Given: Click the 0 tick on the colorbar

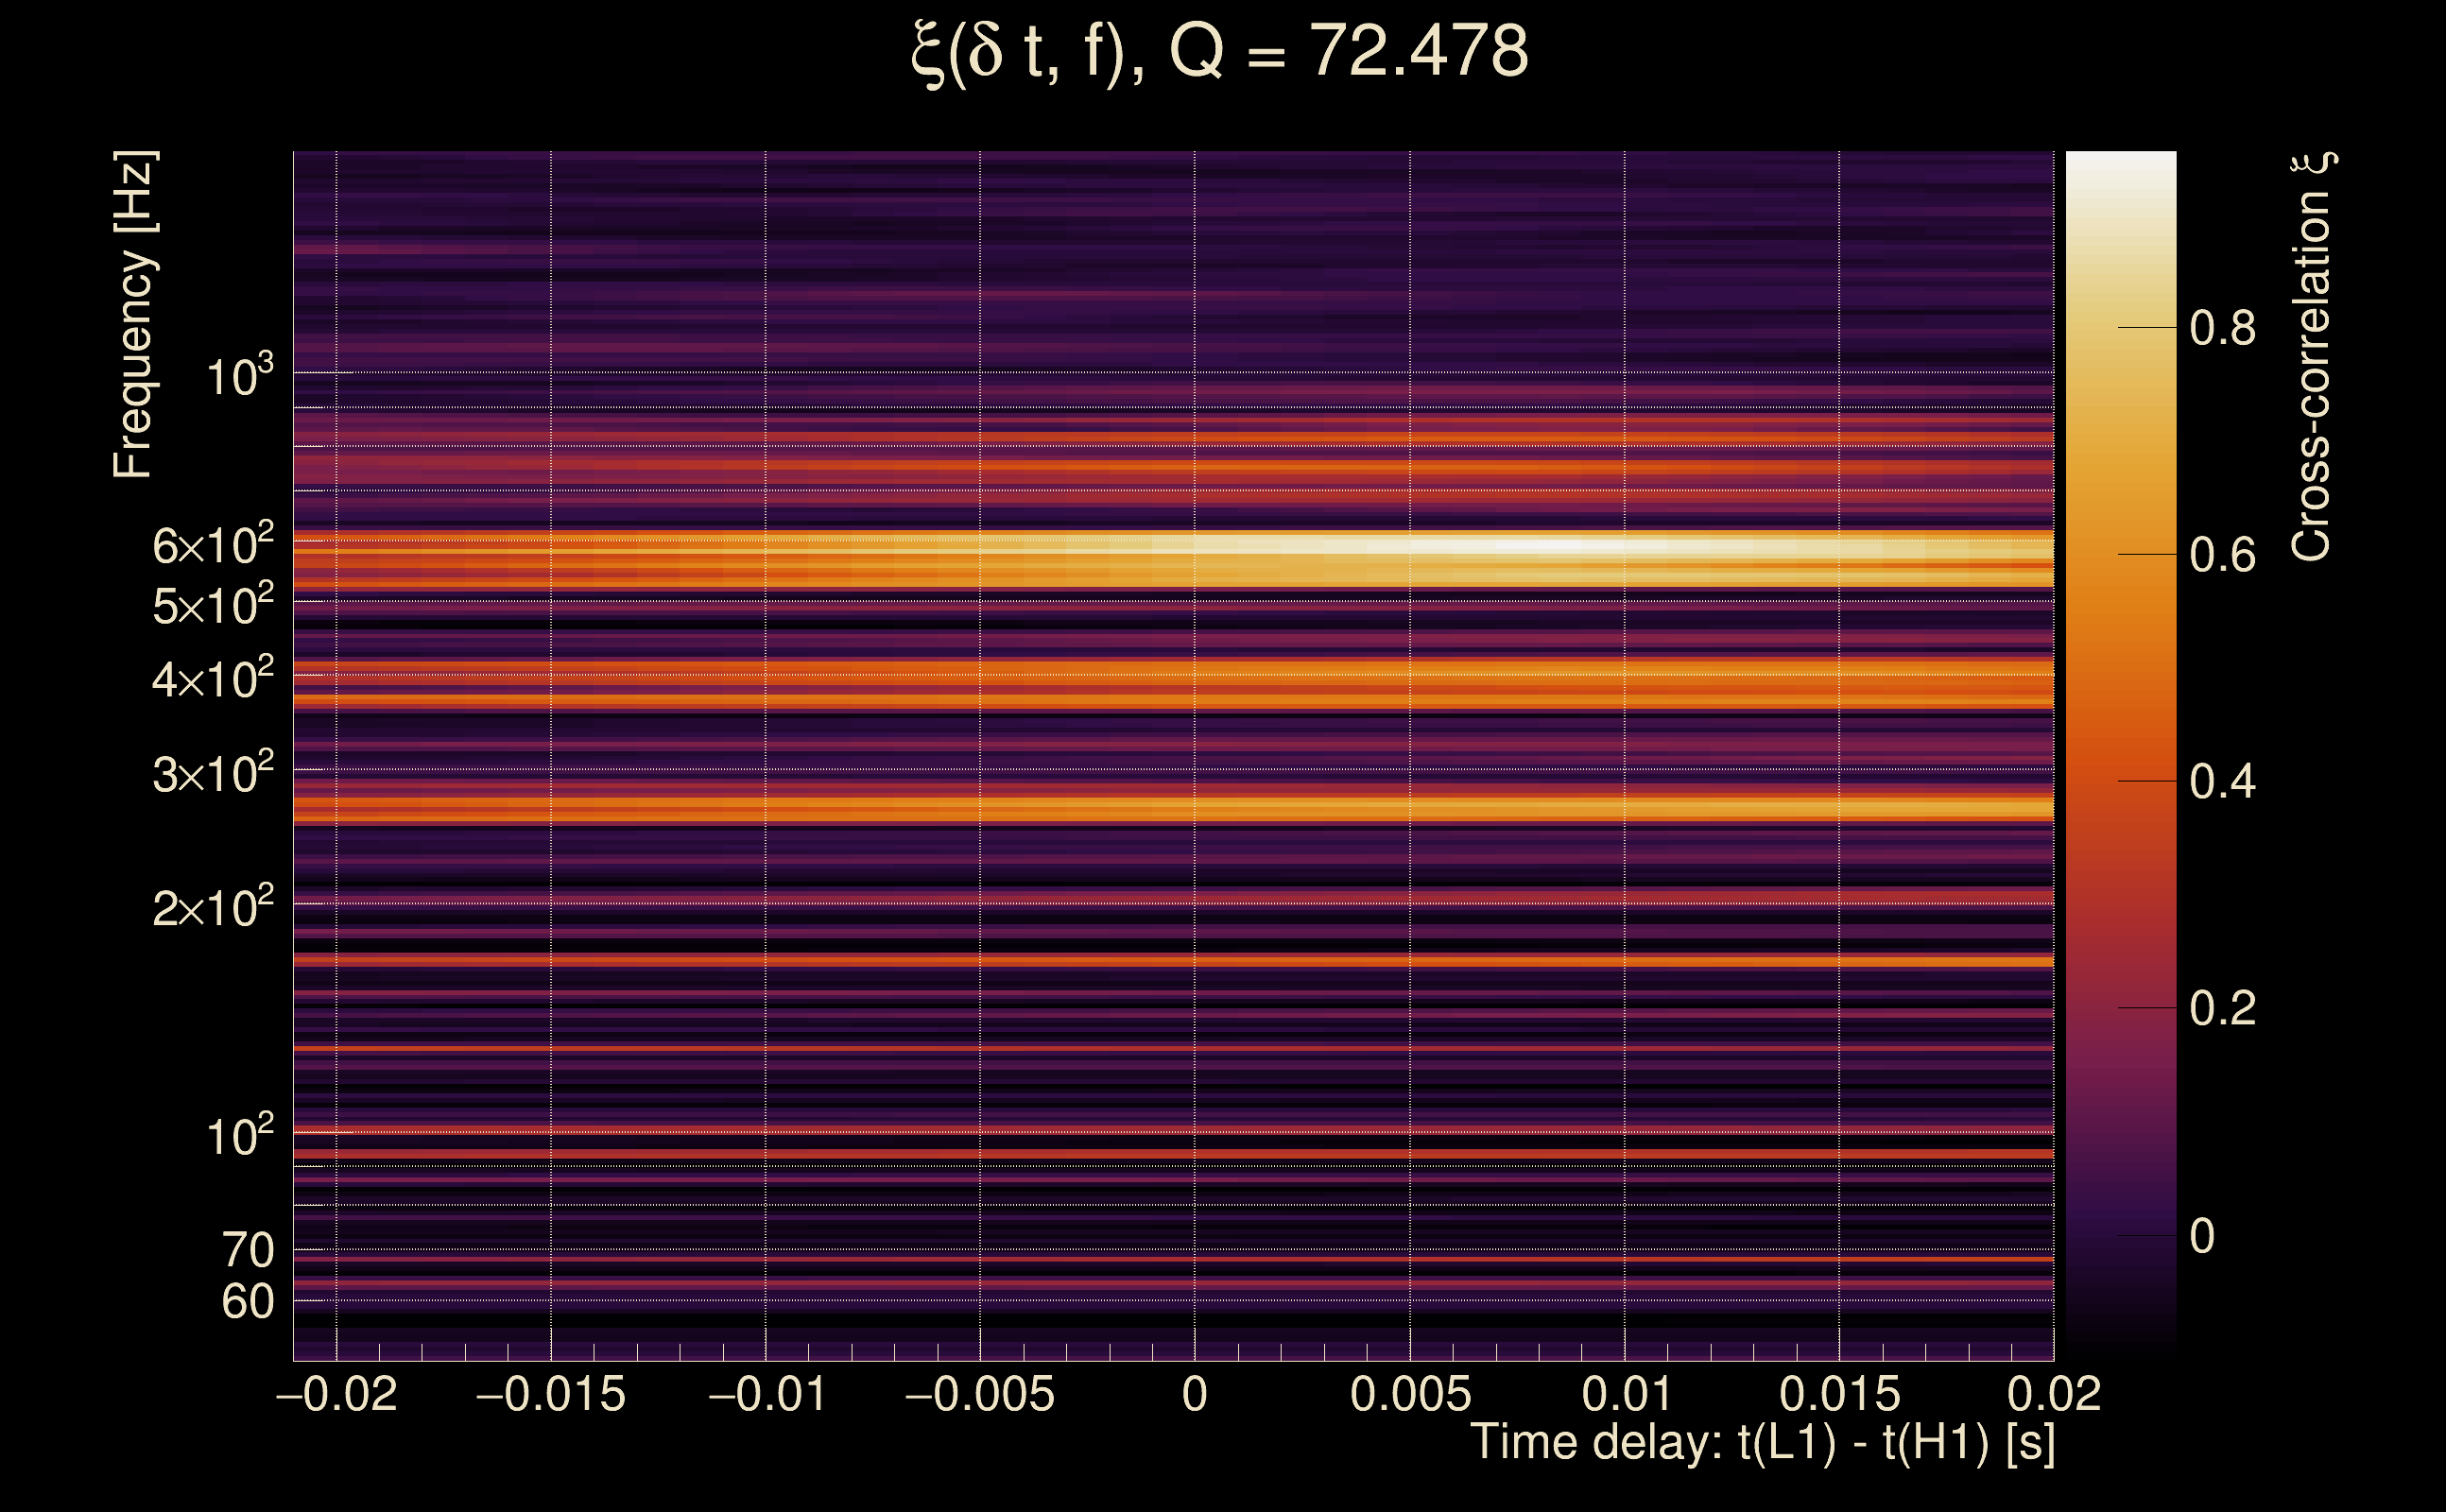Looking at the screenshot, I should click(x=2201, y=1236).
